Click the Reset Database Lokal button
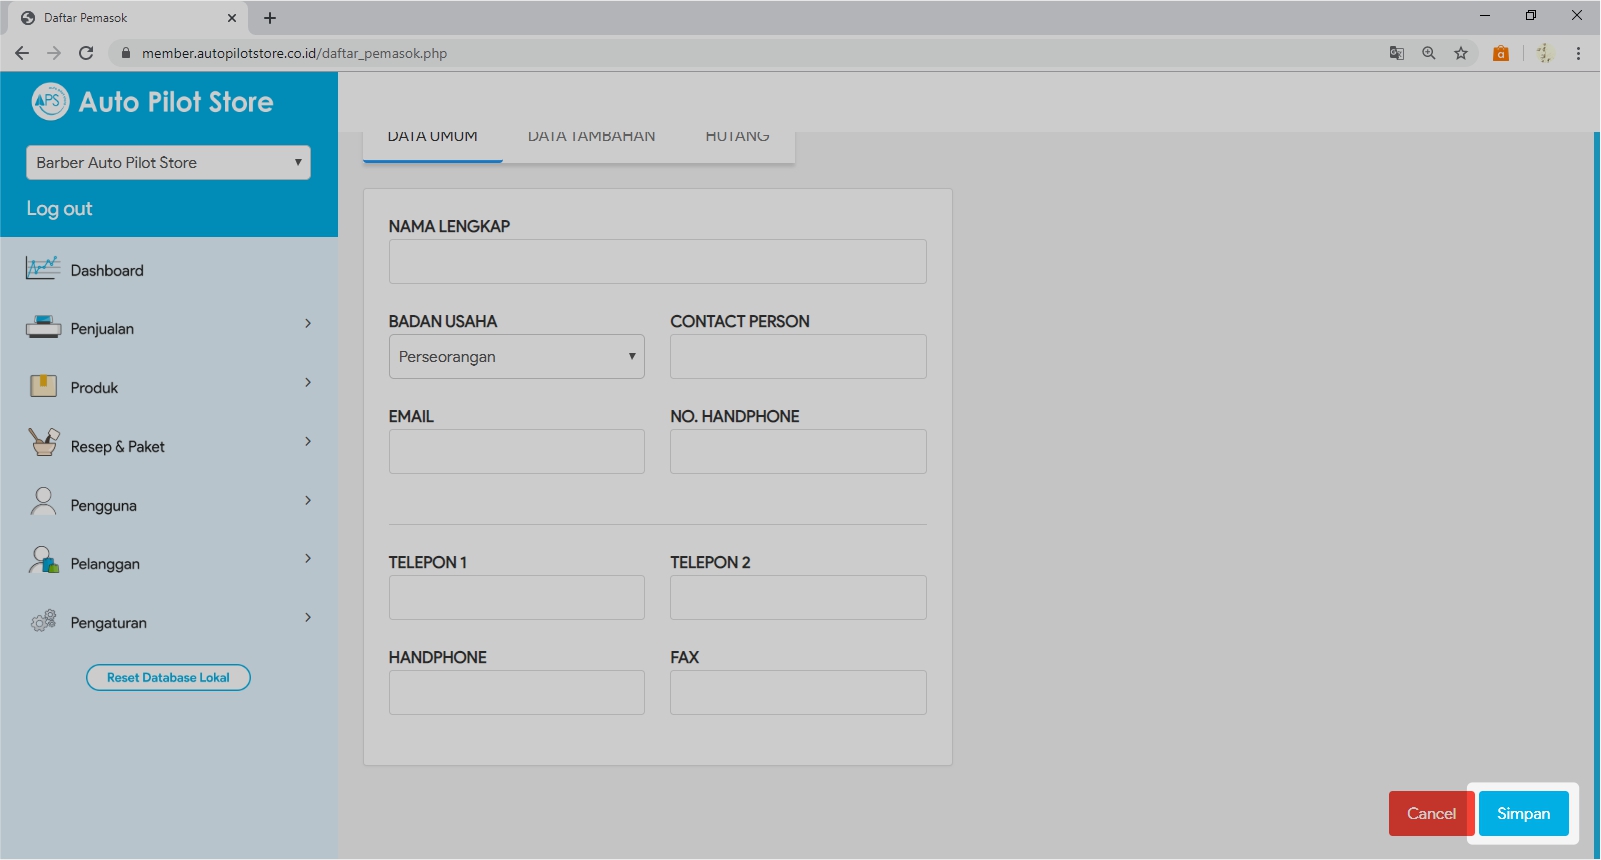The width and height of the screenshot is (1601, 860). pos(168,678)
